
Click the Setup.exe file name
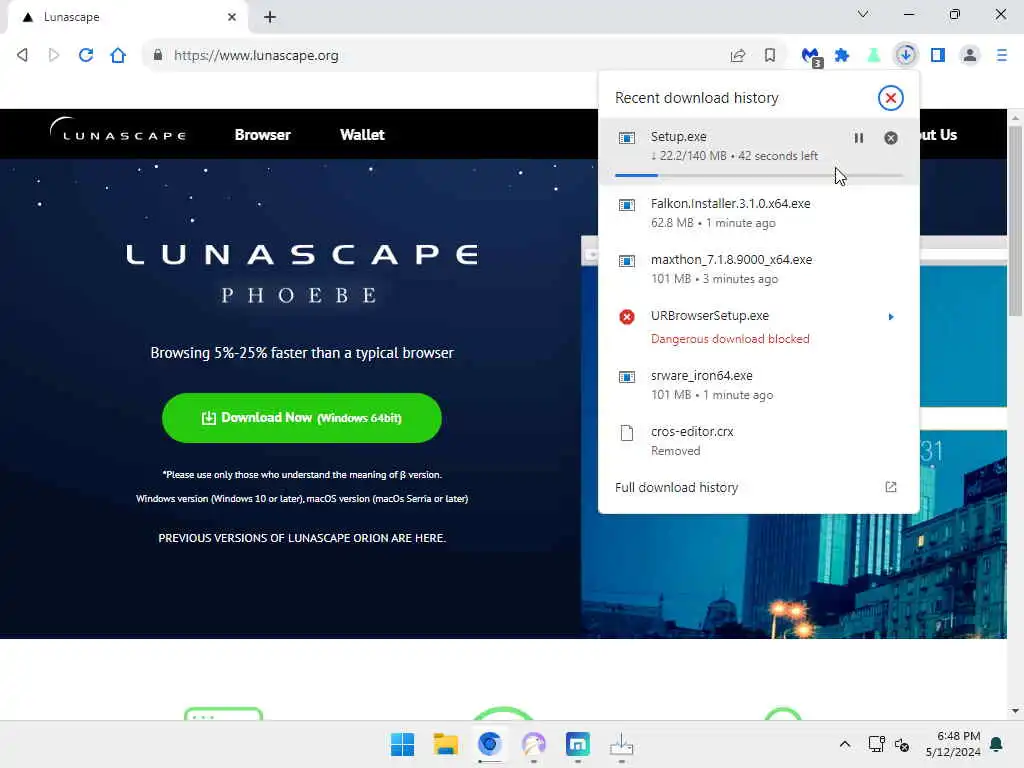click(679, 136)
